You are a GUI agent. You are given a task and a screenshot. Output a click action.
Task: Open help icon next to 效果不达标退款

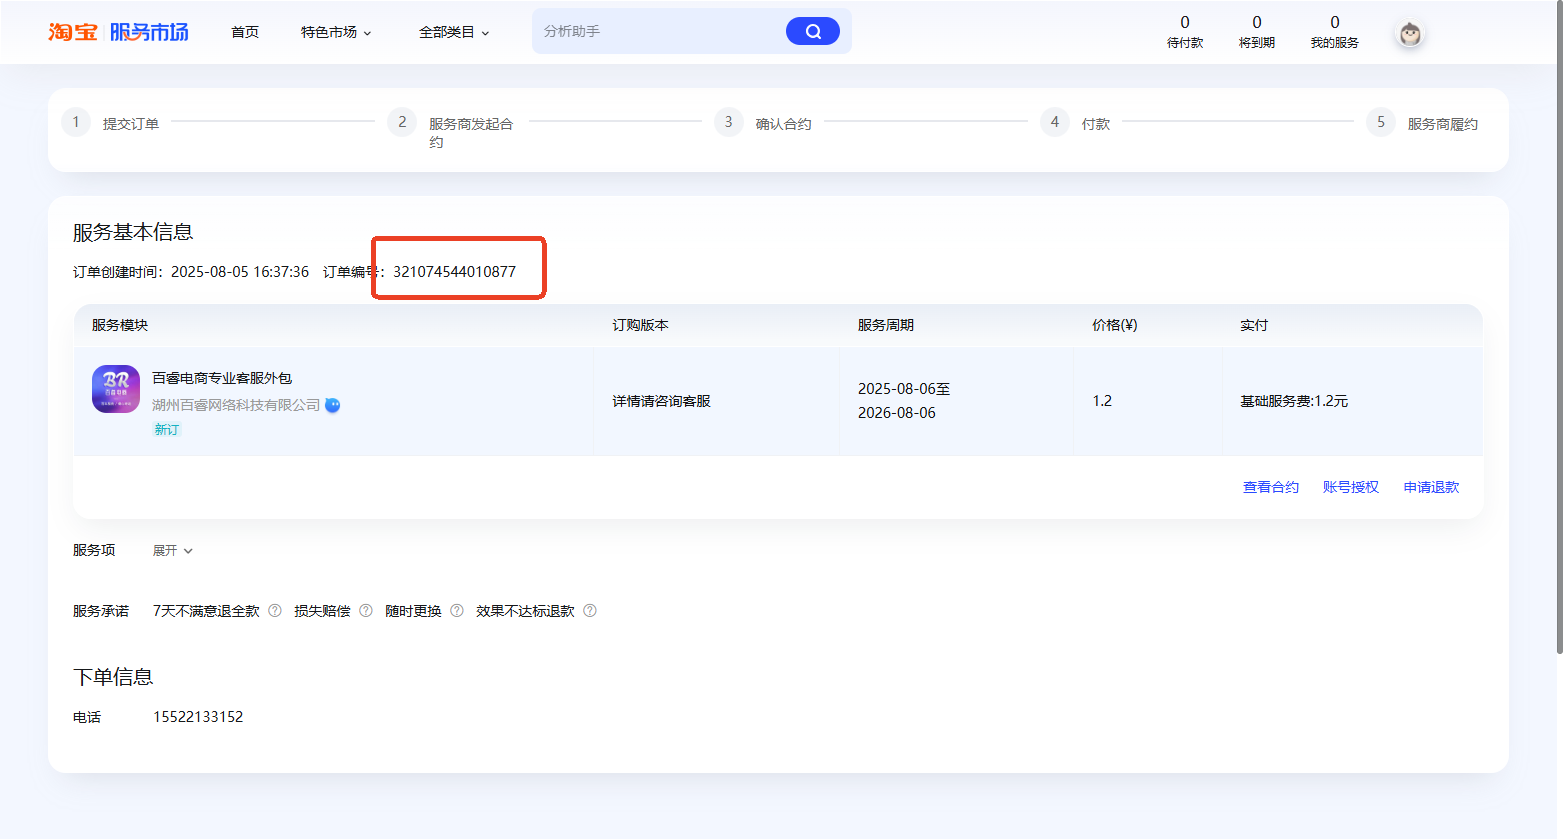(590, 610)
